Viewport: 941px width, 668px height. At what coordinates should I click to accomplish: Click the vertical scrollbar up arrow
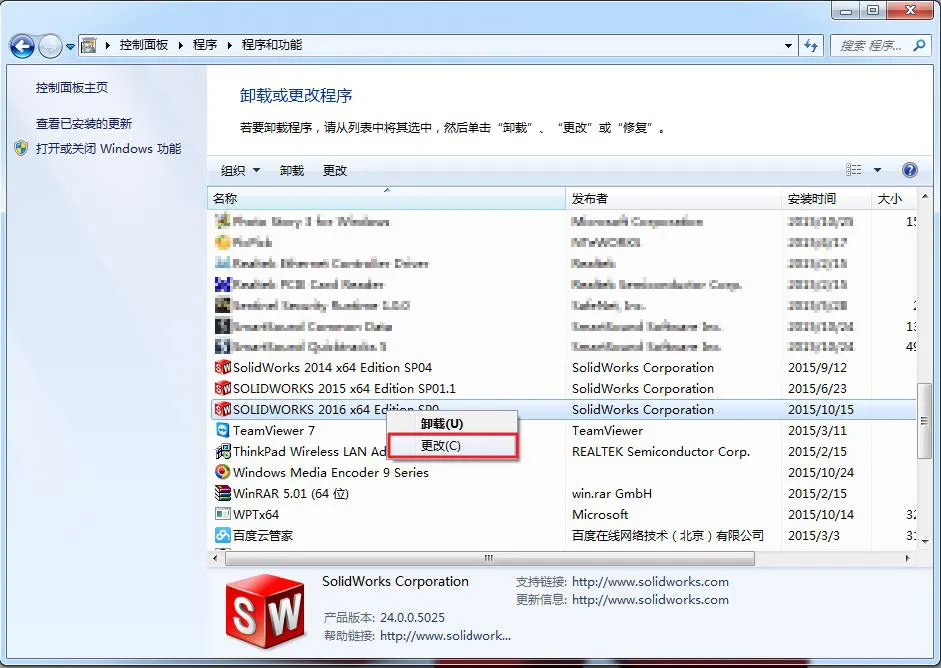(x=924, y=197)
